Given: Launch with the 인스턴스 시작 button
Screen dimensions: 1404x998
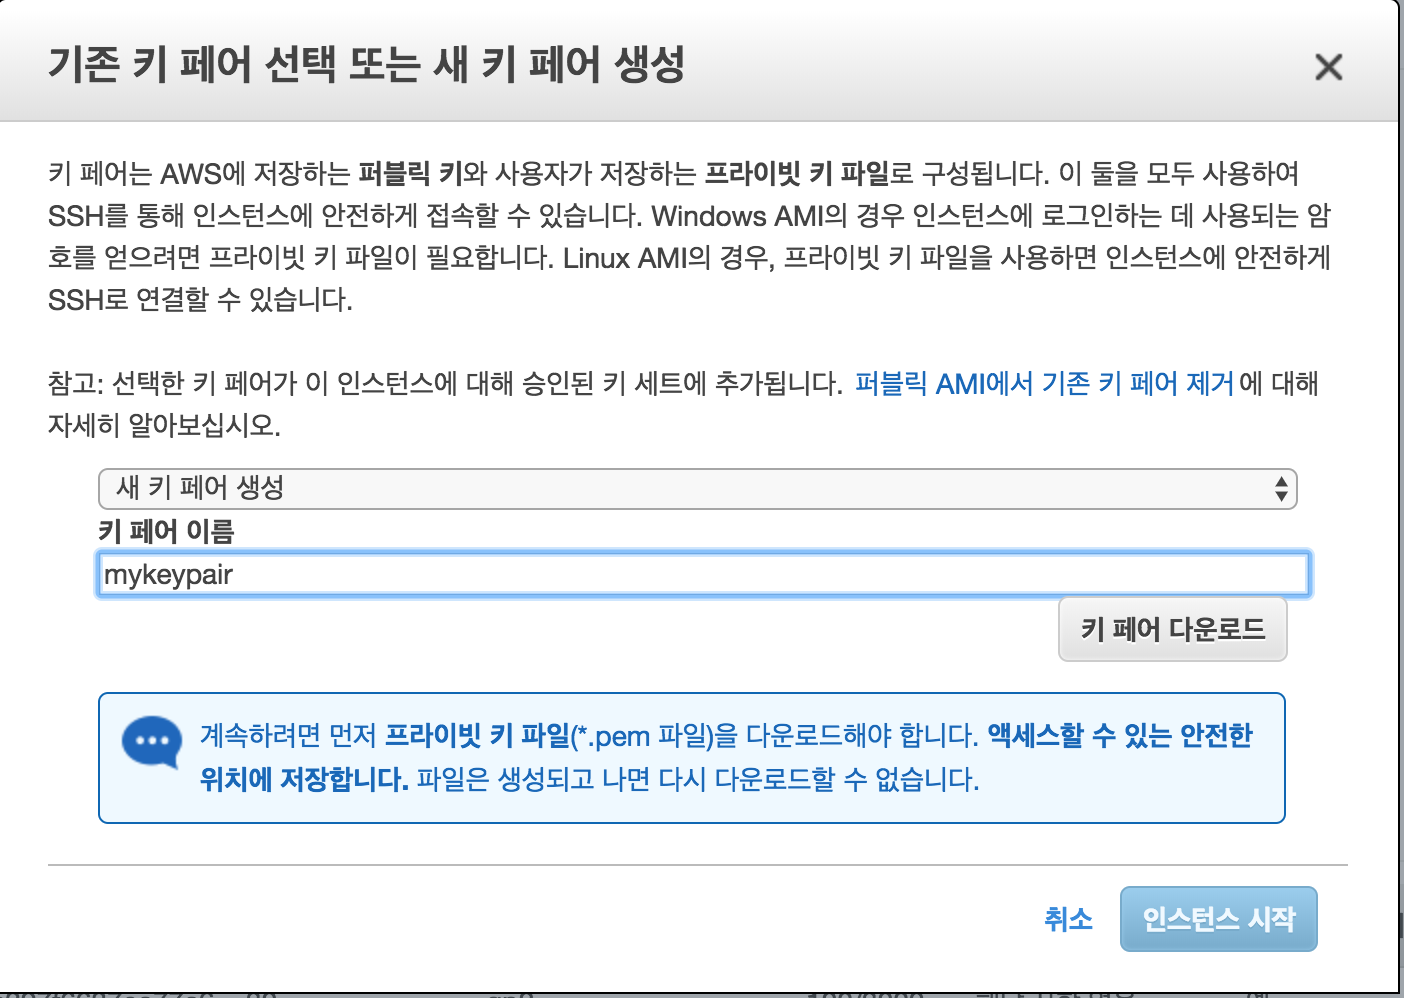Looking at the screenshot, I should [x=1218, y=919].
